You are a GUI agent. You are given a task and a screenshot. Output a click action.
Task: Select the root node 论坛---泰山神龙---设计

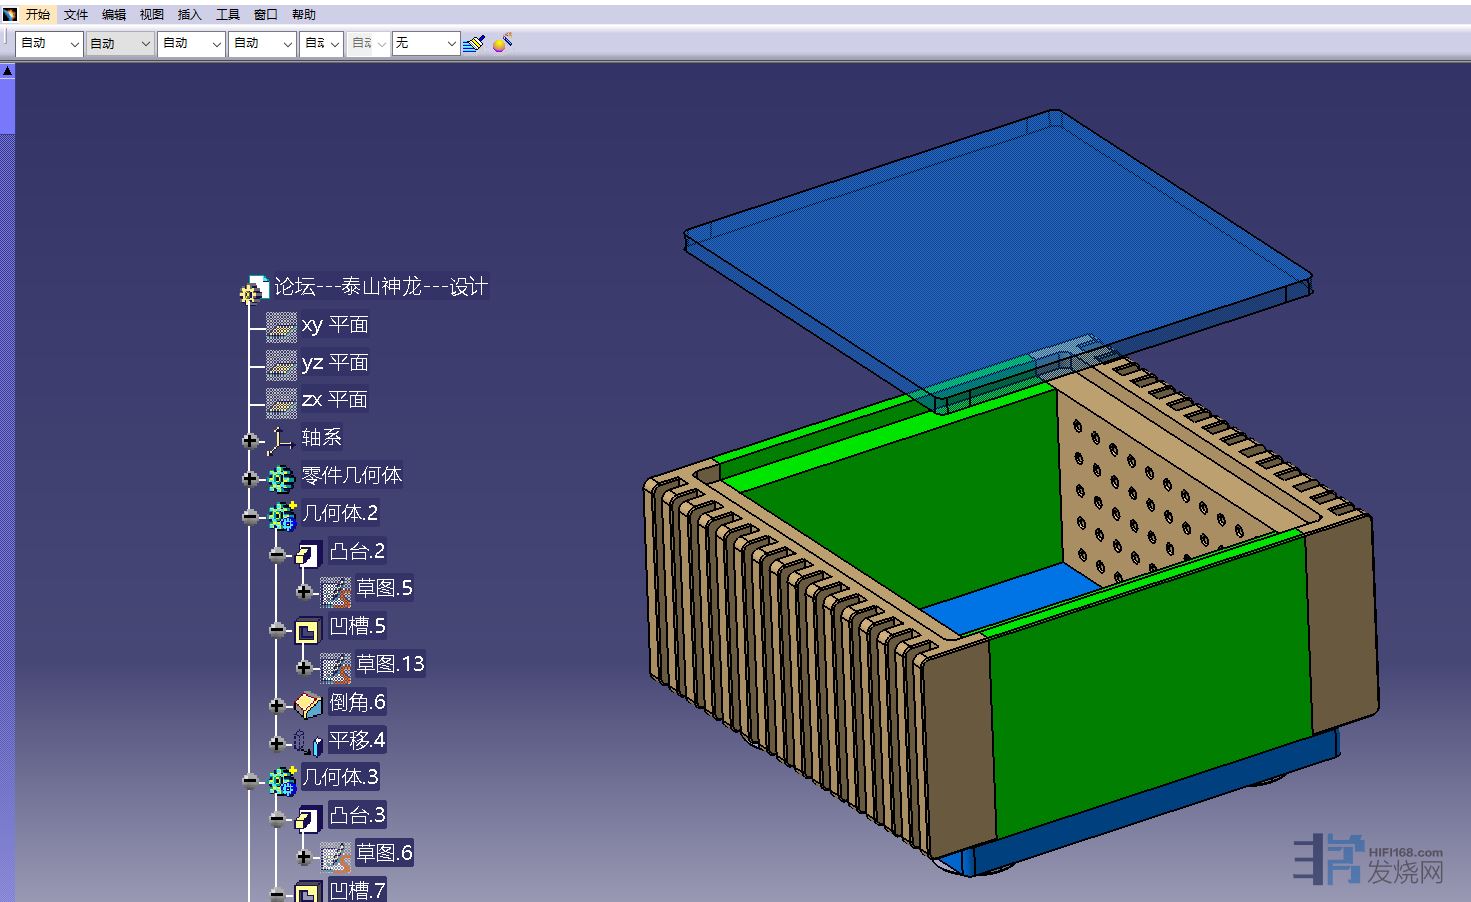(x=380, y=287)
